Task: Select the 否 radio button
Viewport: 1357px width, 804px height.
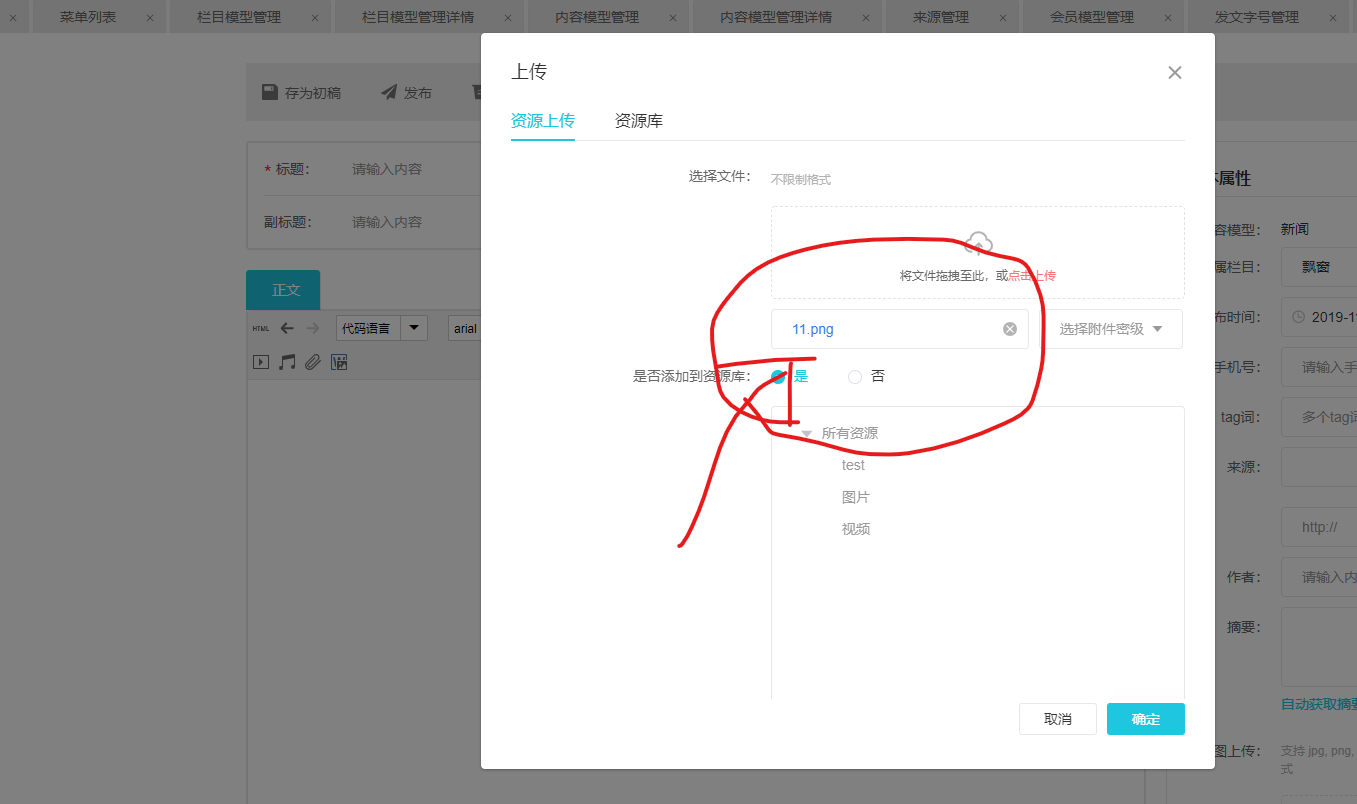Action: [x=855, y=377]
